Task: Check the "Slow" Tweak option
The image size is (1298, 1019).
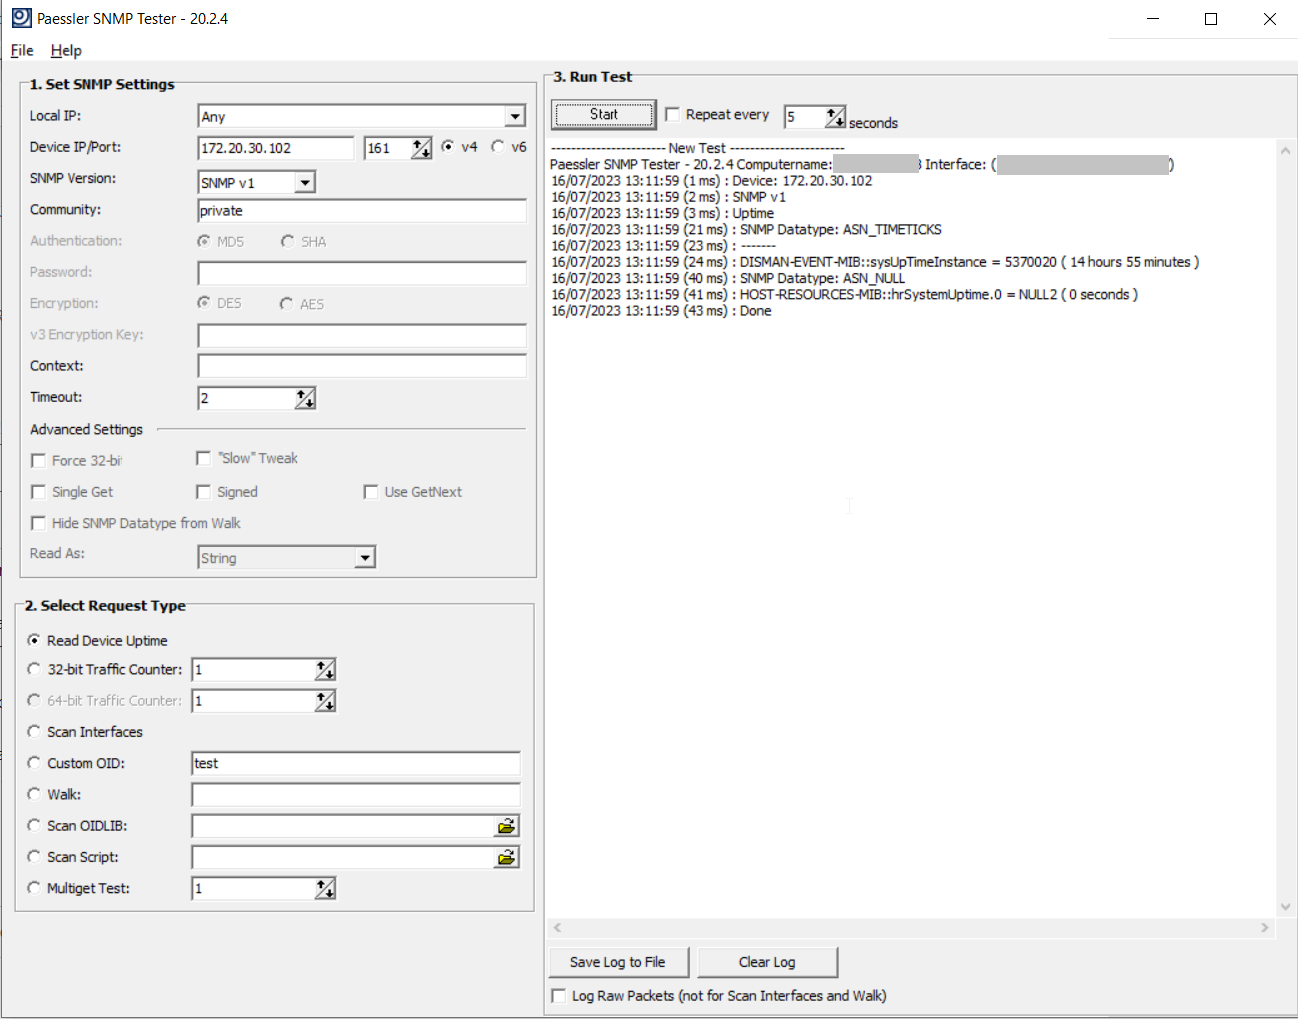Action: click(203, 458)
